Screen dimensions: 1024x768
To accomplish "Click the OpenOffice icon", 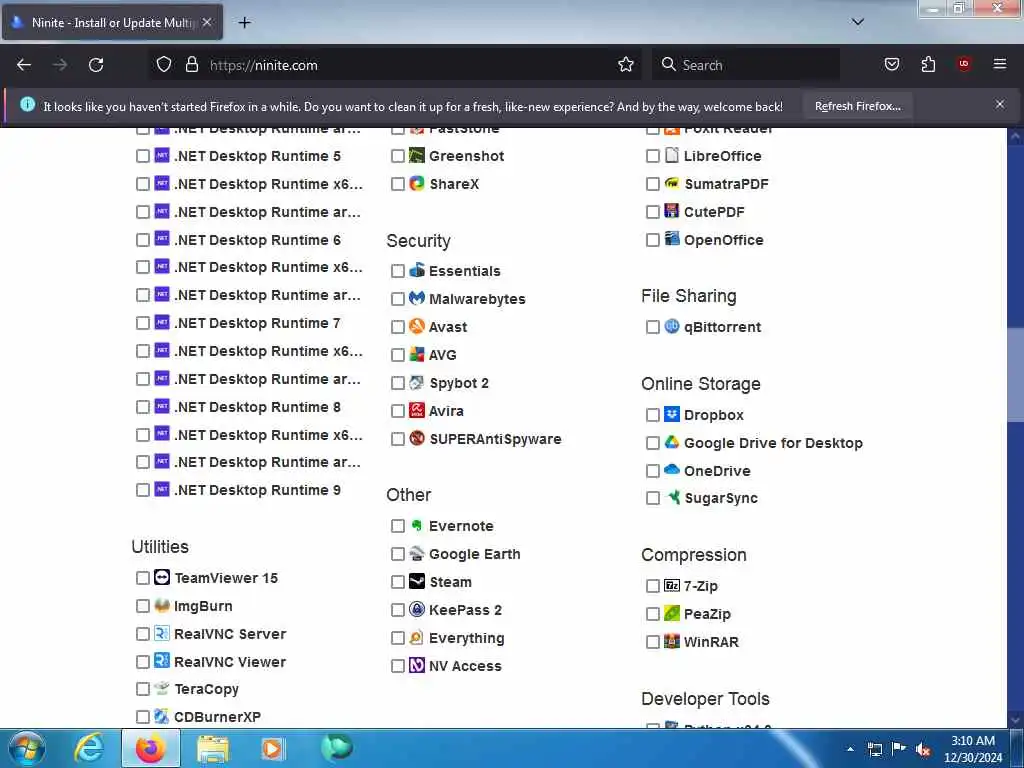I will pyautogui.click(x=672, y=239).
